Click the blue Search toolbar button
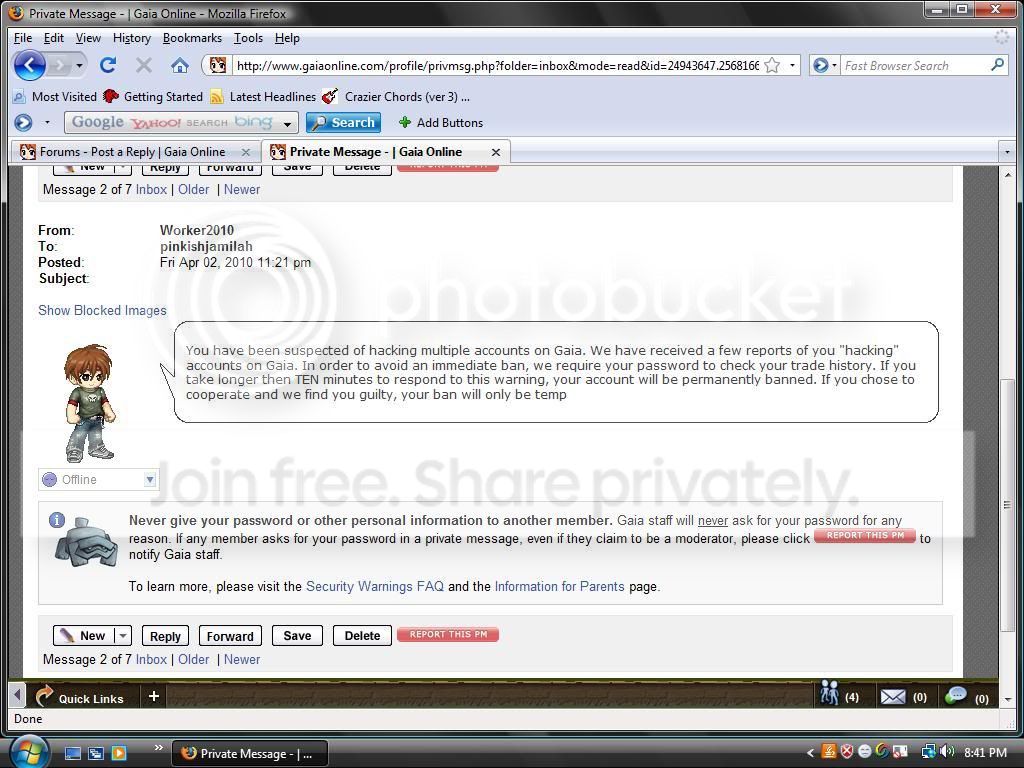The width and height of the screenshot is (1024, 768). [343, 122]
